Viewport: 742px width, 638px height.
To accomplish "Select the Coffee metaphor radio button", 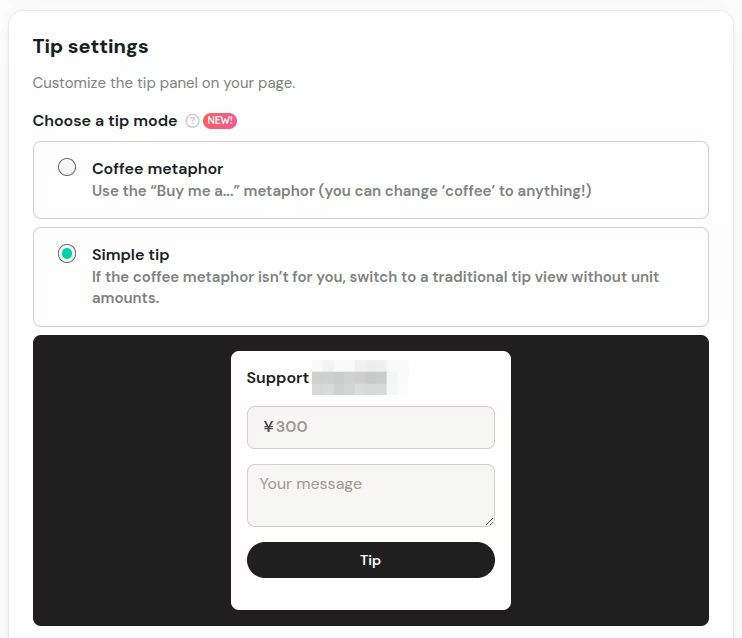I will click(x=67, y=167).
